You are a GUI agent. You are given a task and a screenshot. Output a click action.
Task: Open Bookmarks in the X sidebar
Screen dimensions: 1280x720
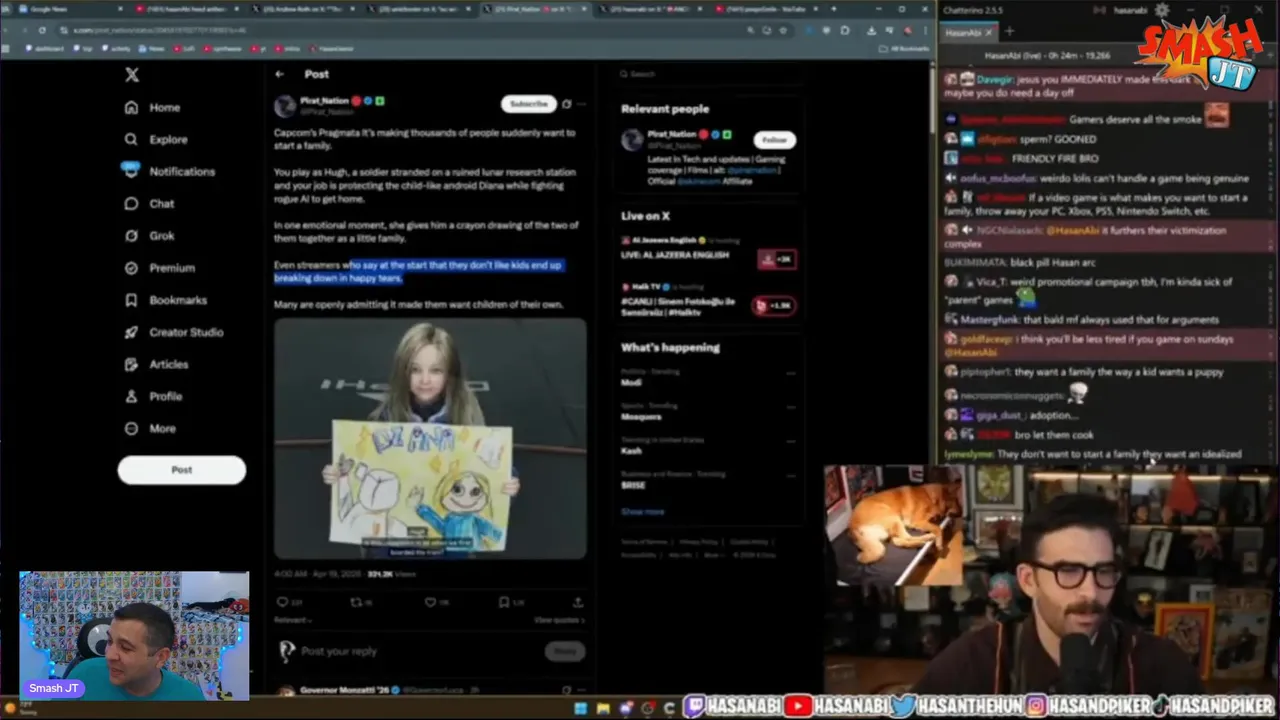pos(165,299)
